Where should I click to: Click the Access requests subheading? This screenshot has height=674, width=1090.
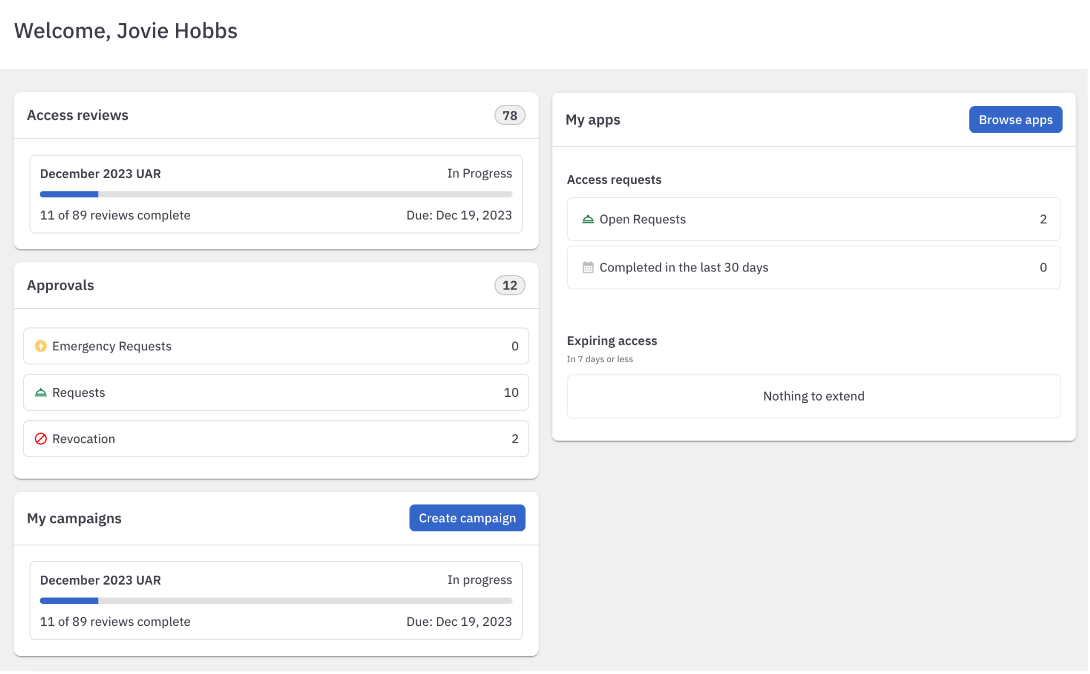coord(614,180)
